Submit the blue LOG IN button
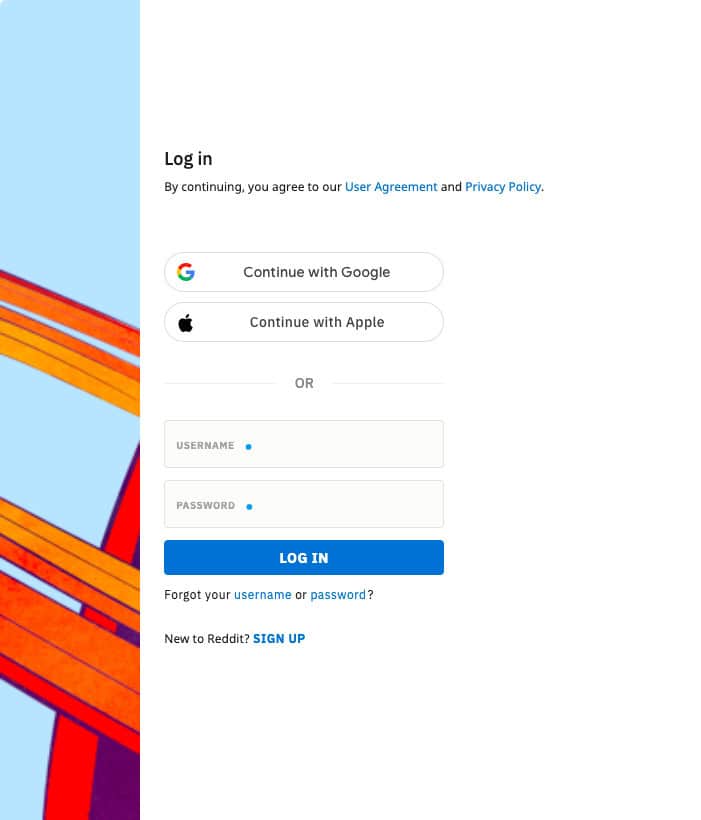The image size is (701, 820). [x=304, y=557]
